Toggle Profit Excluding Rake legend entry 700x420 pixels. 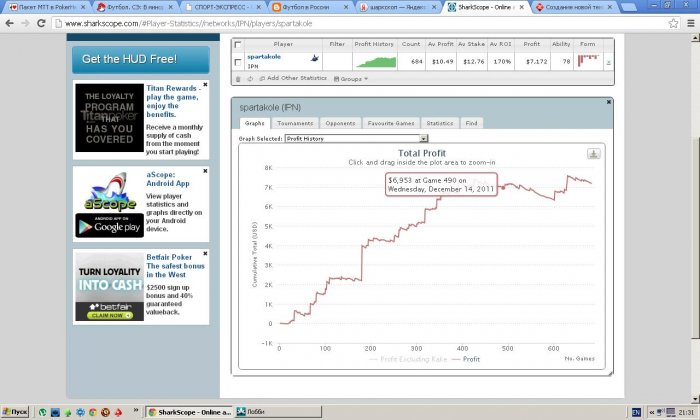coord(408,359)
